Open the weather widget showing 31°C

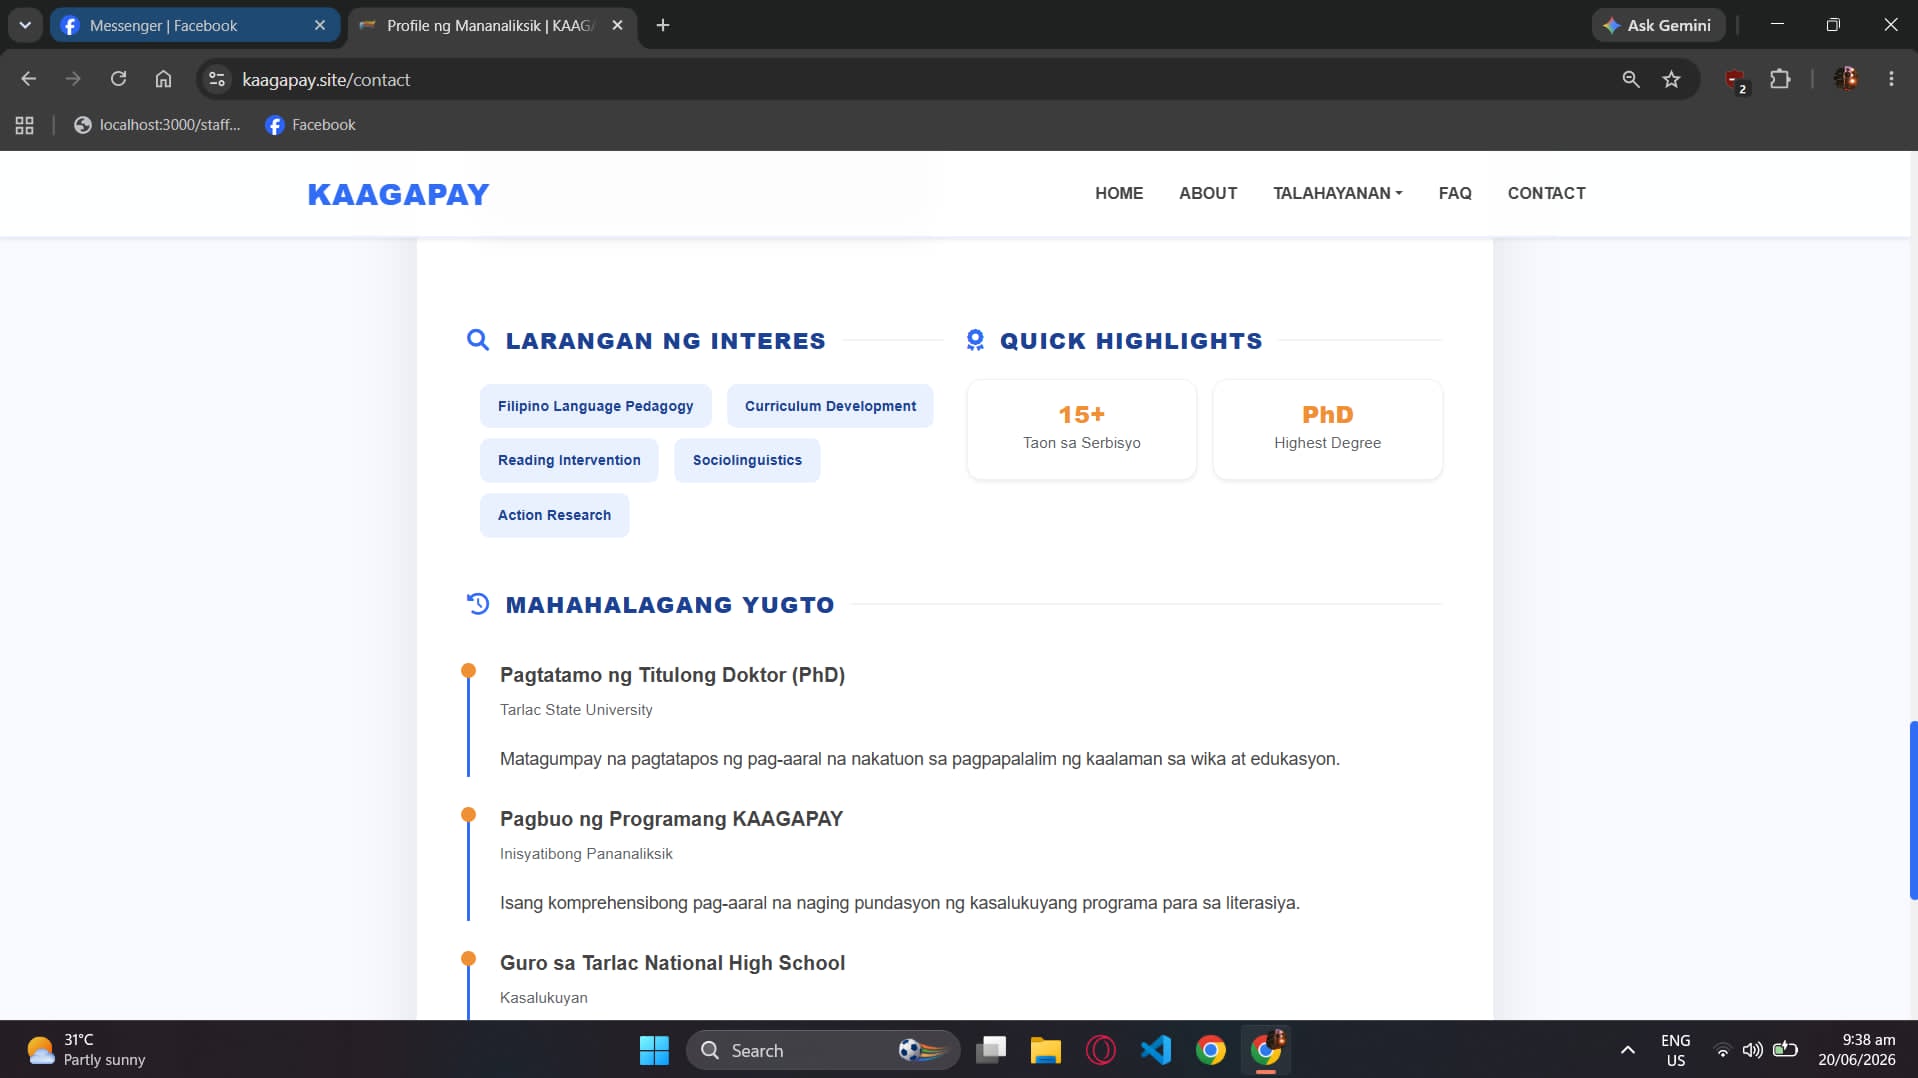point(87,1050)
